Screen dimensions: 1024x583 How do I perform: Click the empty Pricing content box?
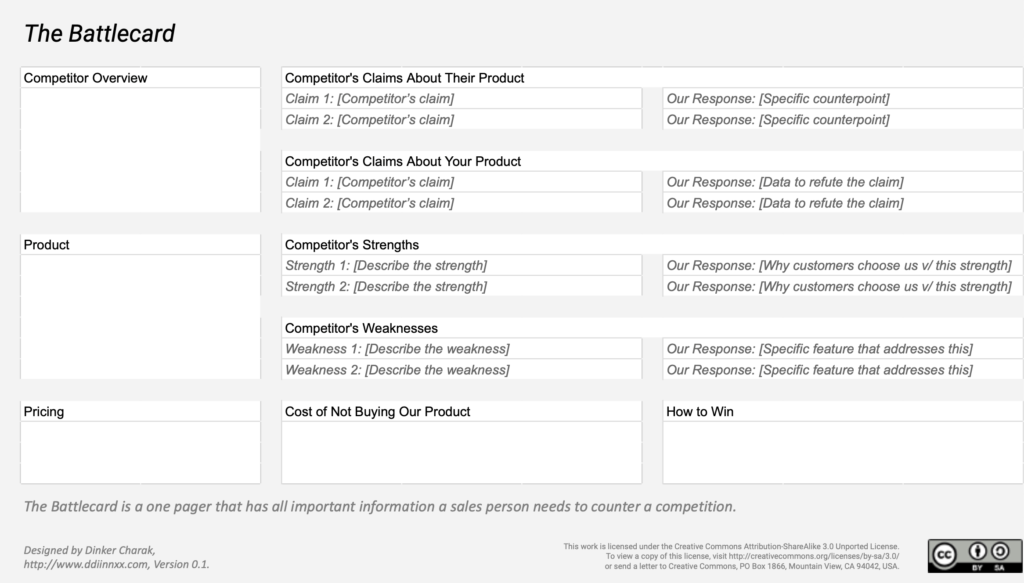click(140, 452)
